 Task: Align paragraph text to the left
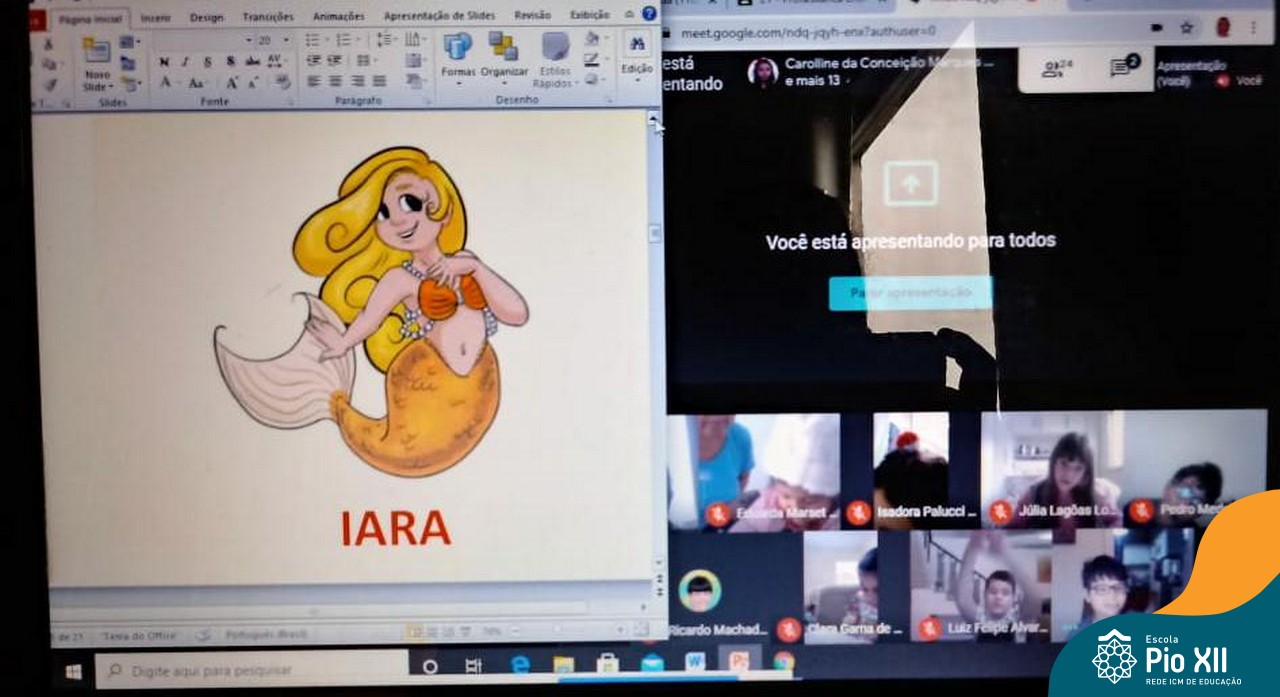(313, 81)
